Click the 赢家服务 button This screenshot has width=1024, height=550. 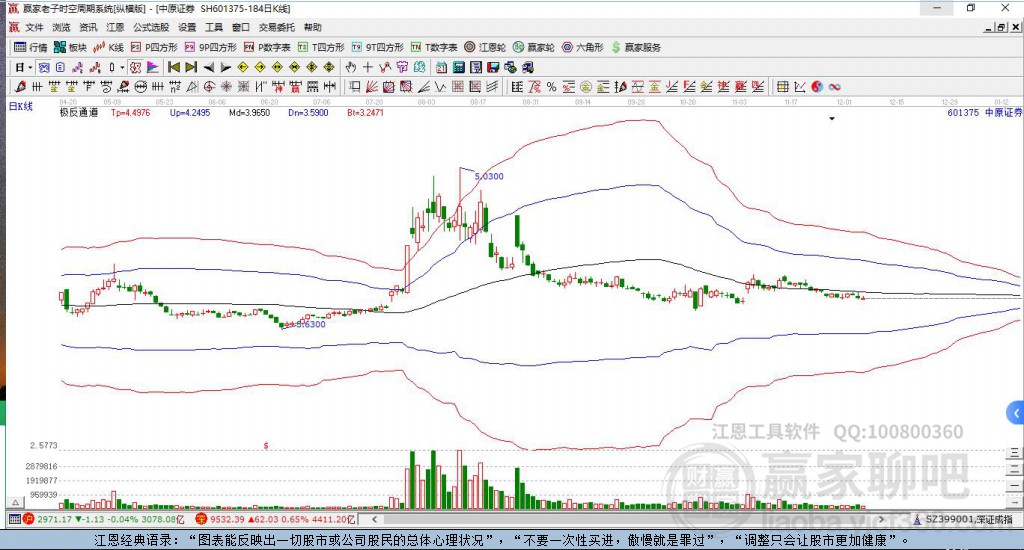(636, 47)
